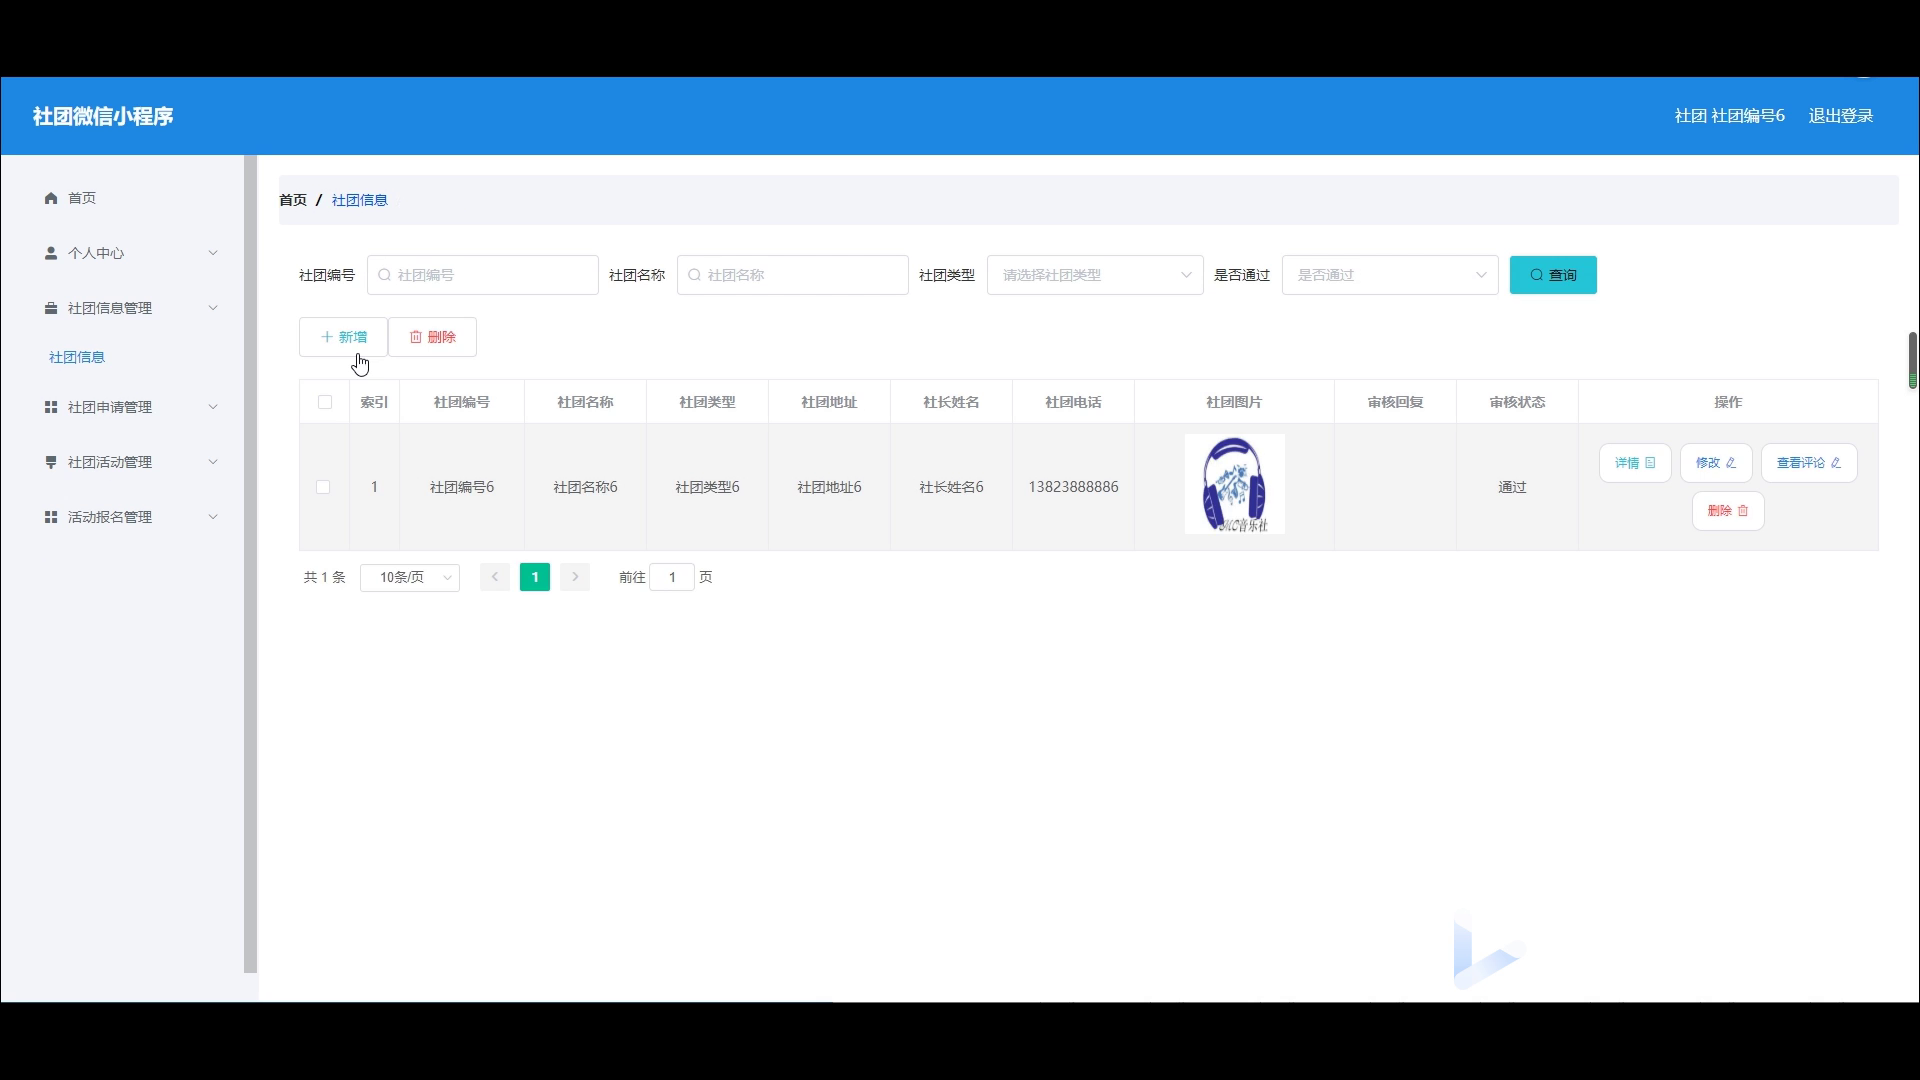Click the grid icon next to 社团申请管理
The height and width of the screenshot is (1080, 1920).
[51, 407]
